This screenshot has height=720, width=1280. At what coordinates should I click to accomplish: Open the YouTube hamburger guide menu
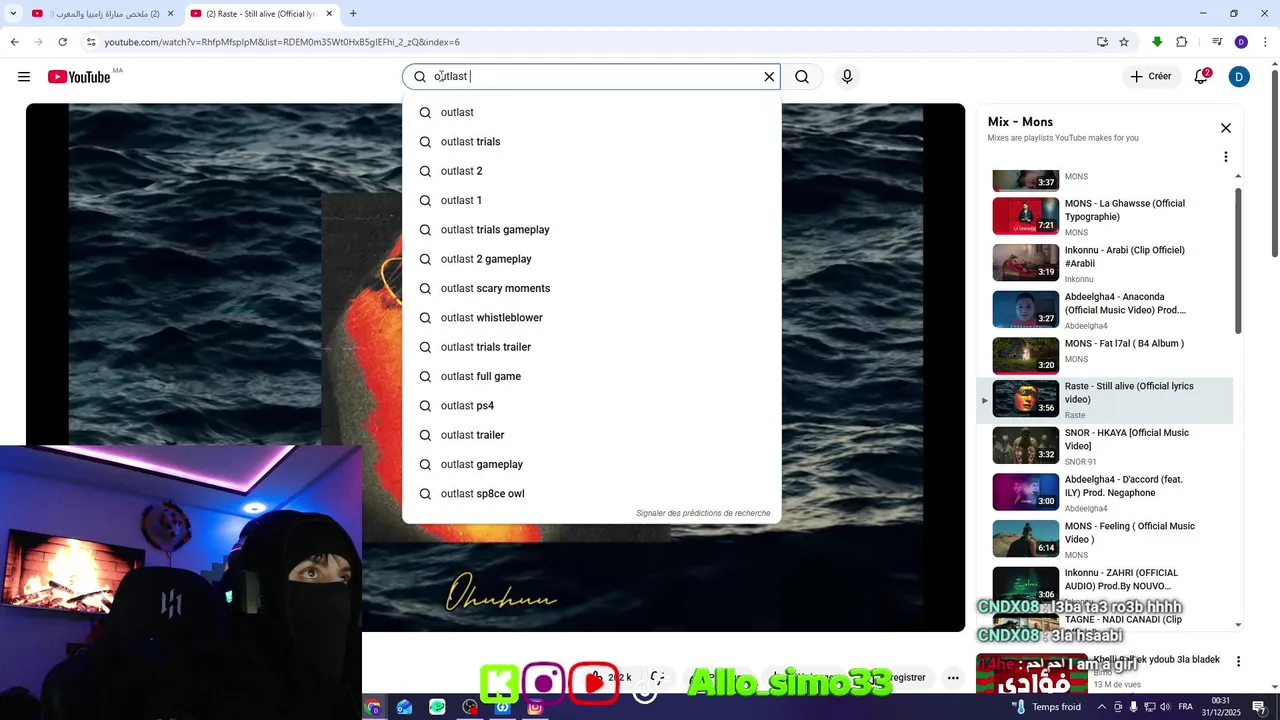[24, 77]
